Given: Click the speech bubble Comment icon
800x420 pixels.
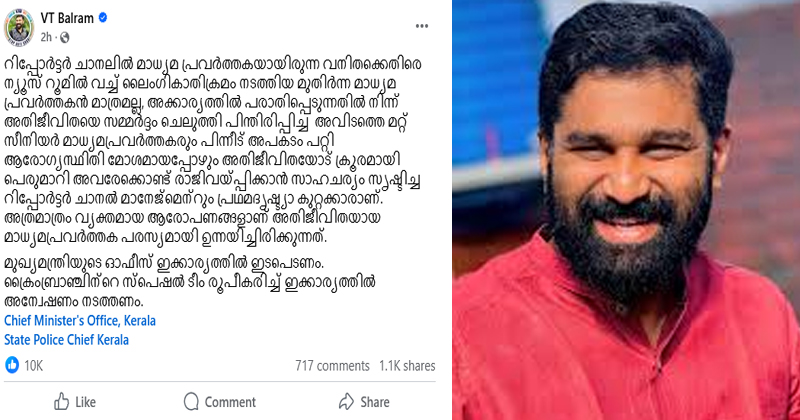Looking at the screenshot, I should (191, 402).
